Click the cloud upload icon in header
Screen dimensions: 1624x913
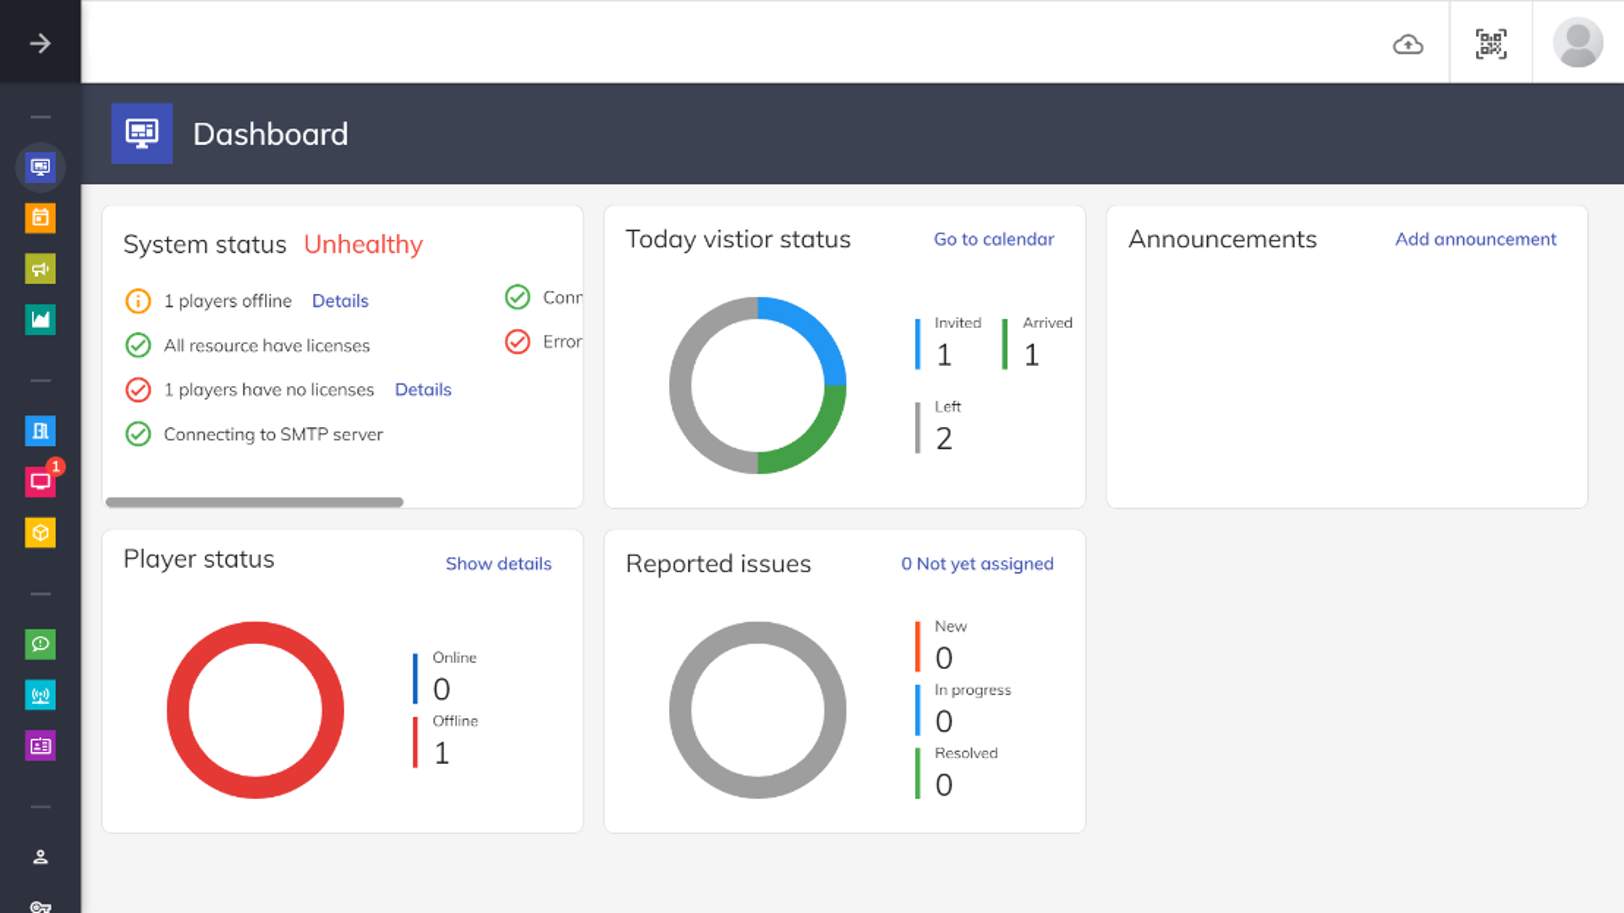[1408, 44]
